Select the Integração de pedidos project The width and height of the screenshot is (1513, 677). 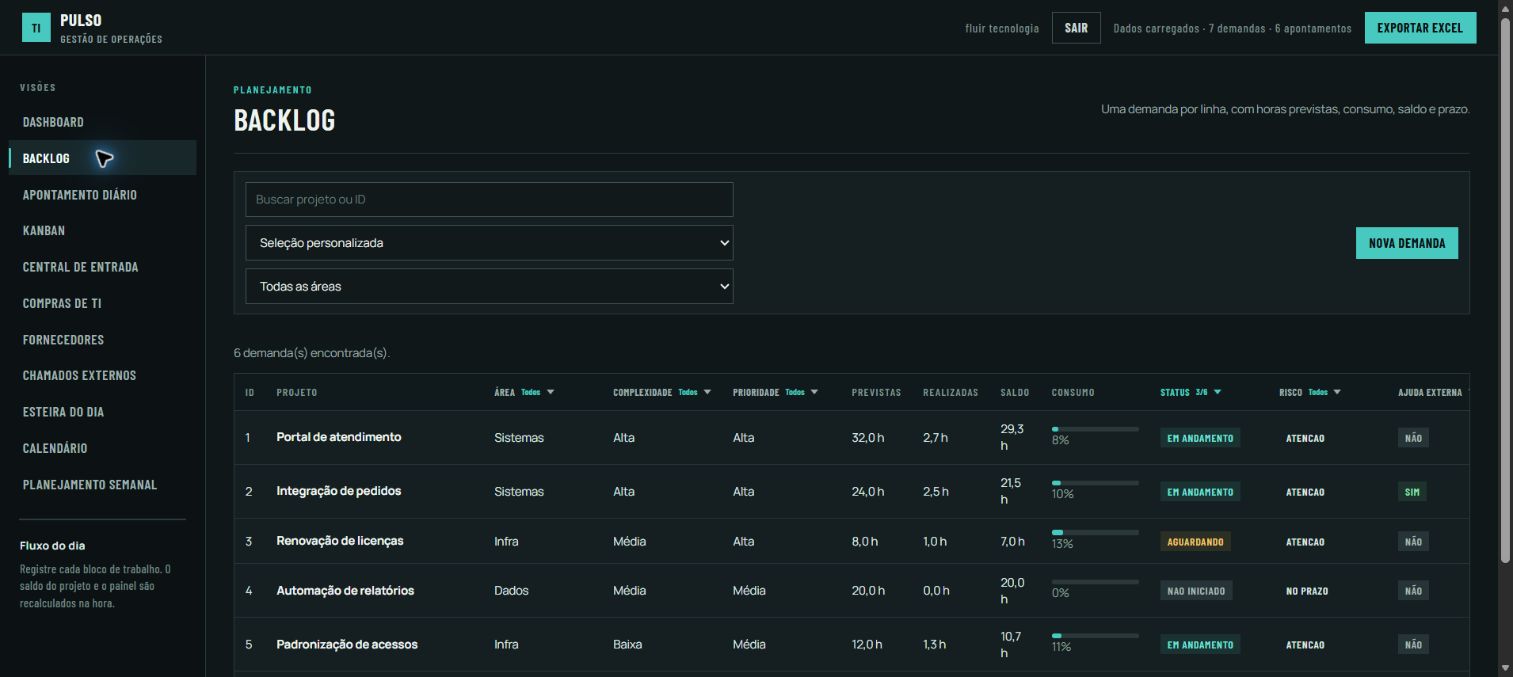click(x=338, y=491)
